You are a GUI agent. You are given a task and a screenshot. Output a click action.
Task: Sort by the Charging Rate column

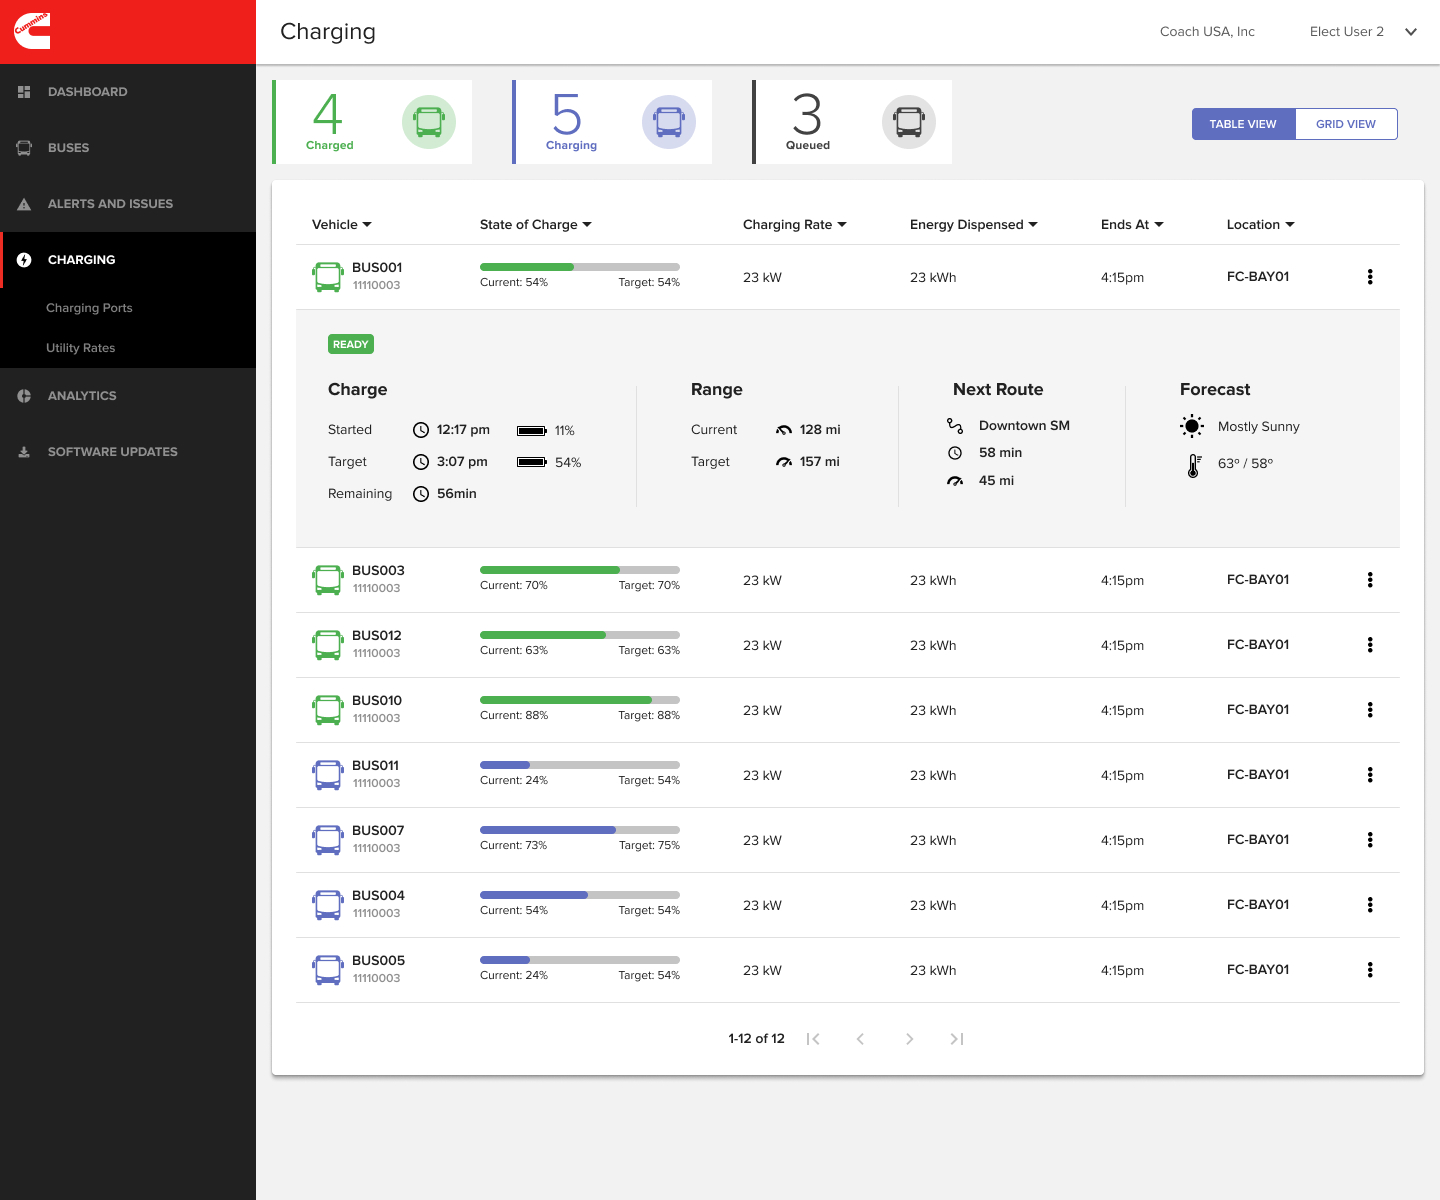pyautogui.click(x=795, y=225)
